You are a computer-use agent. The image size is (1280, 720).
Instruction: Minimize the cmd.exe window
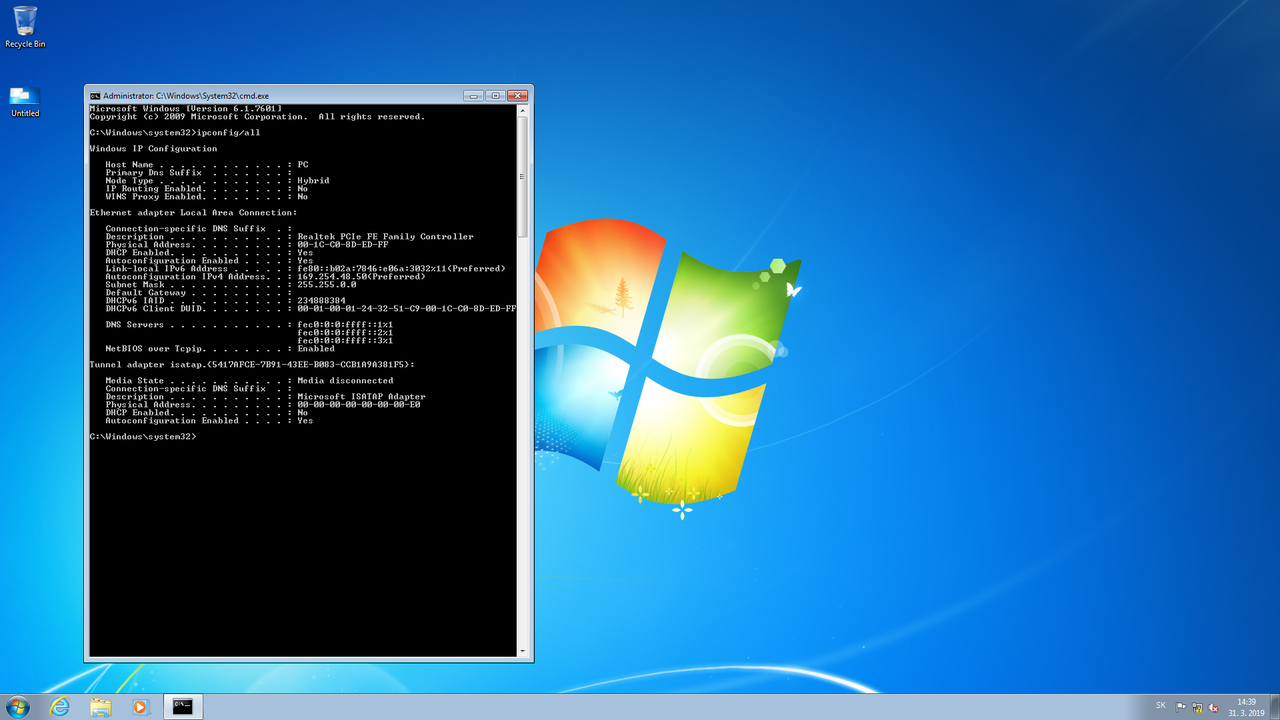tap(474, 96)
